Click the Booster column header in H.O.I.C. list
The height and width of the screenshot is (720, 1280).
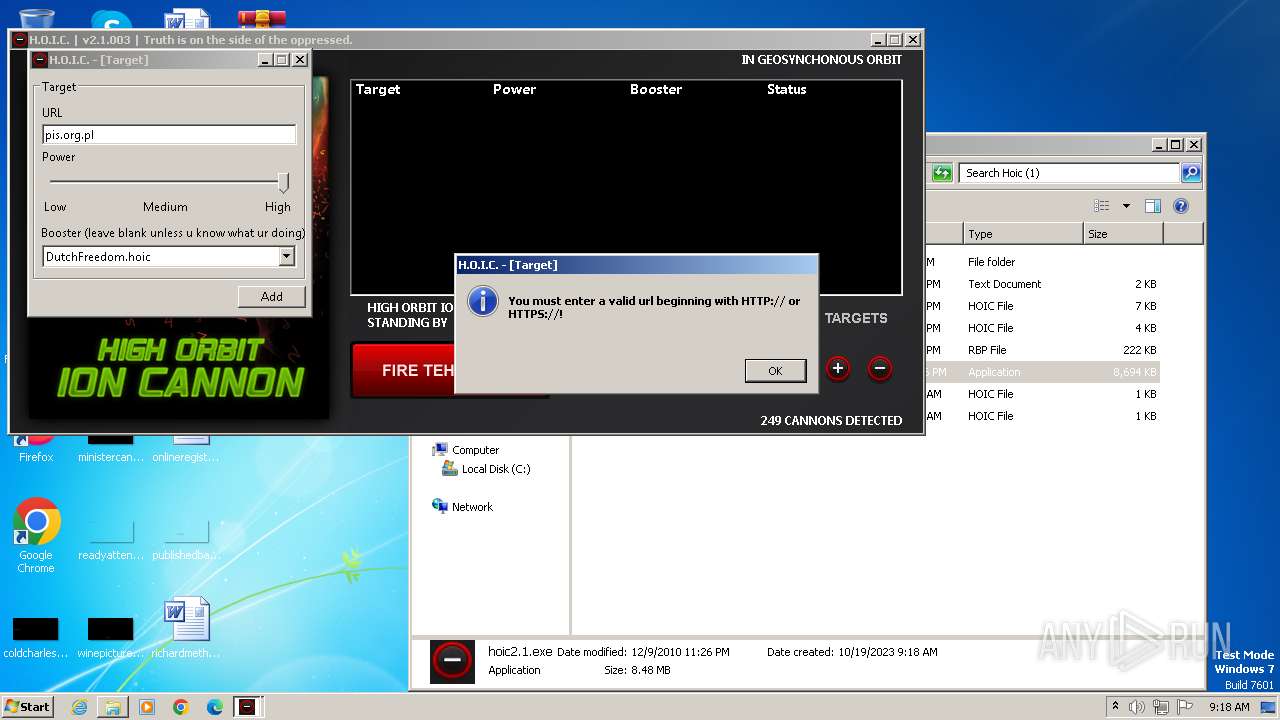coord(656,89)
